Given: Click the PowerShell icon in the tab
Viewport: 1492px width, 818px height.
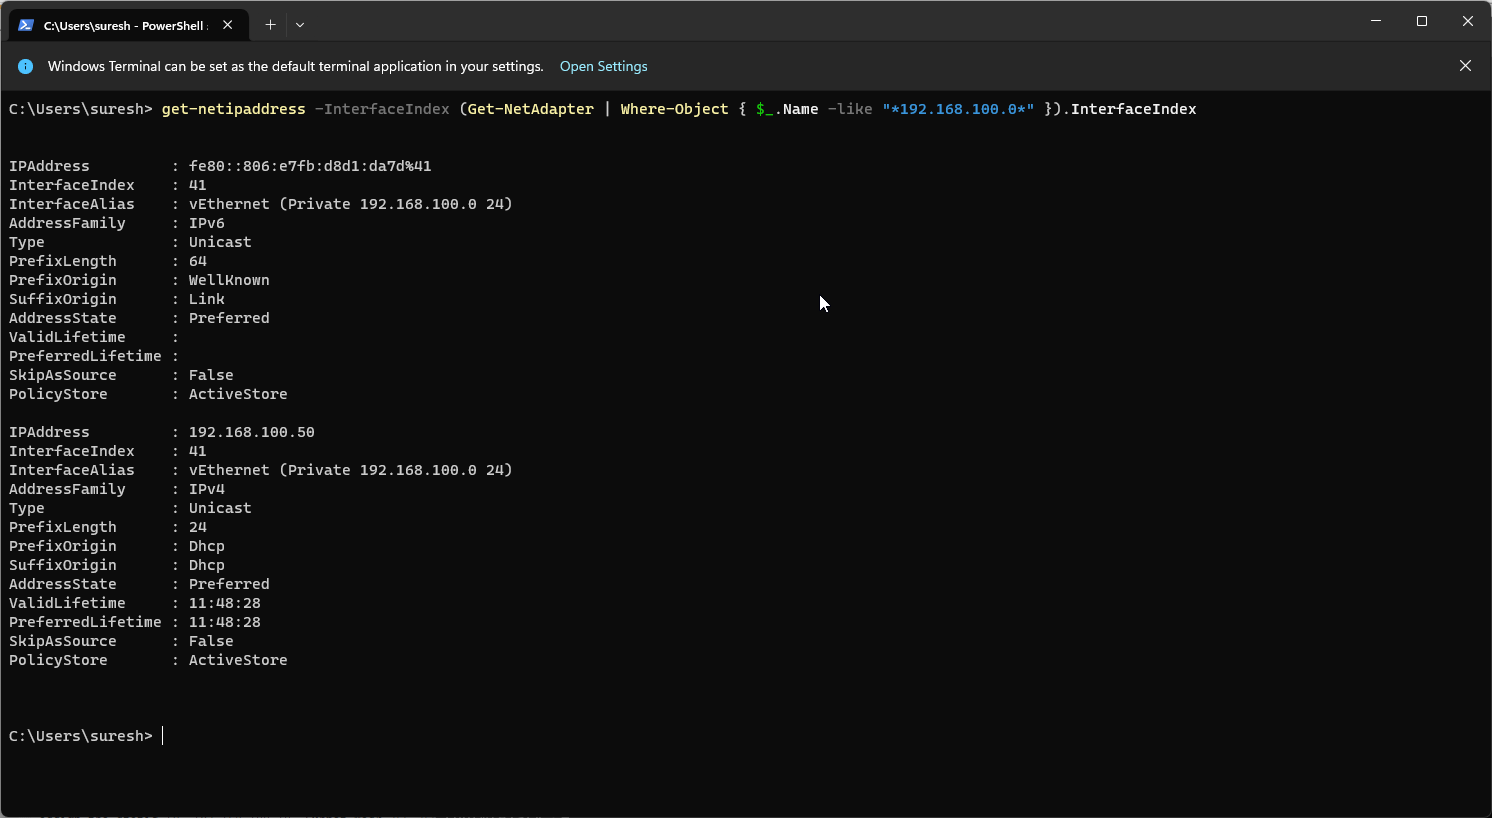Looking at the screenshot, I should click(x=26, y=25).
